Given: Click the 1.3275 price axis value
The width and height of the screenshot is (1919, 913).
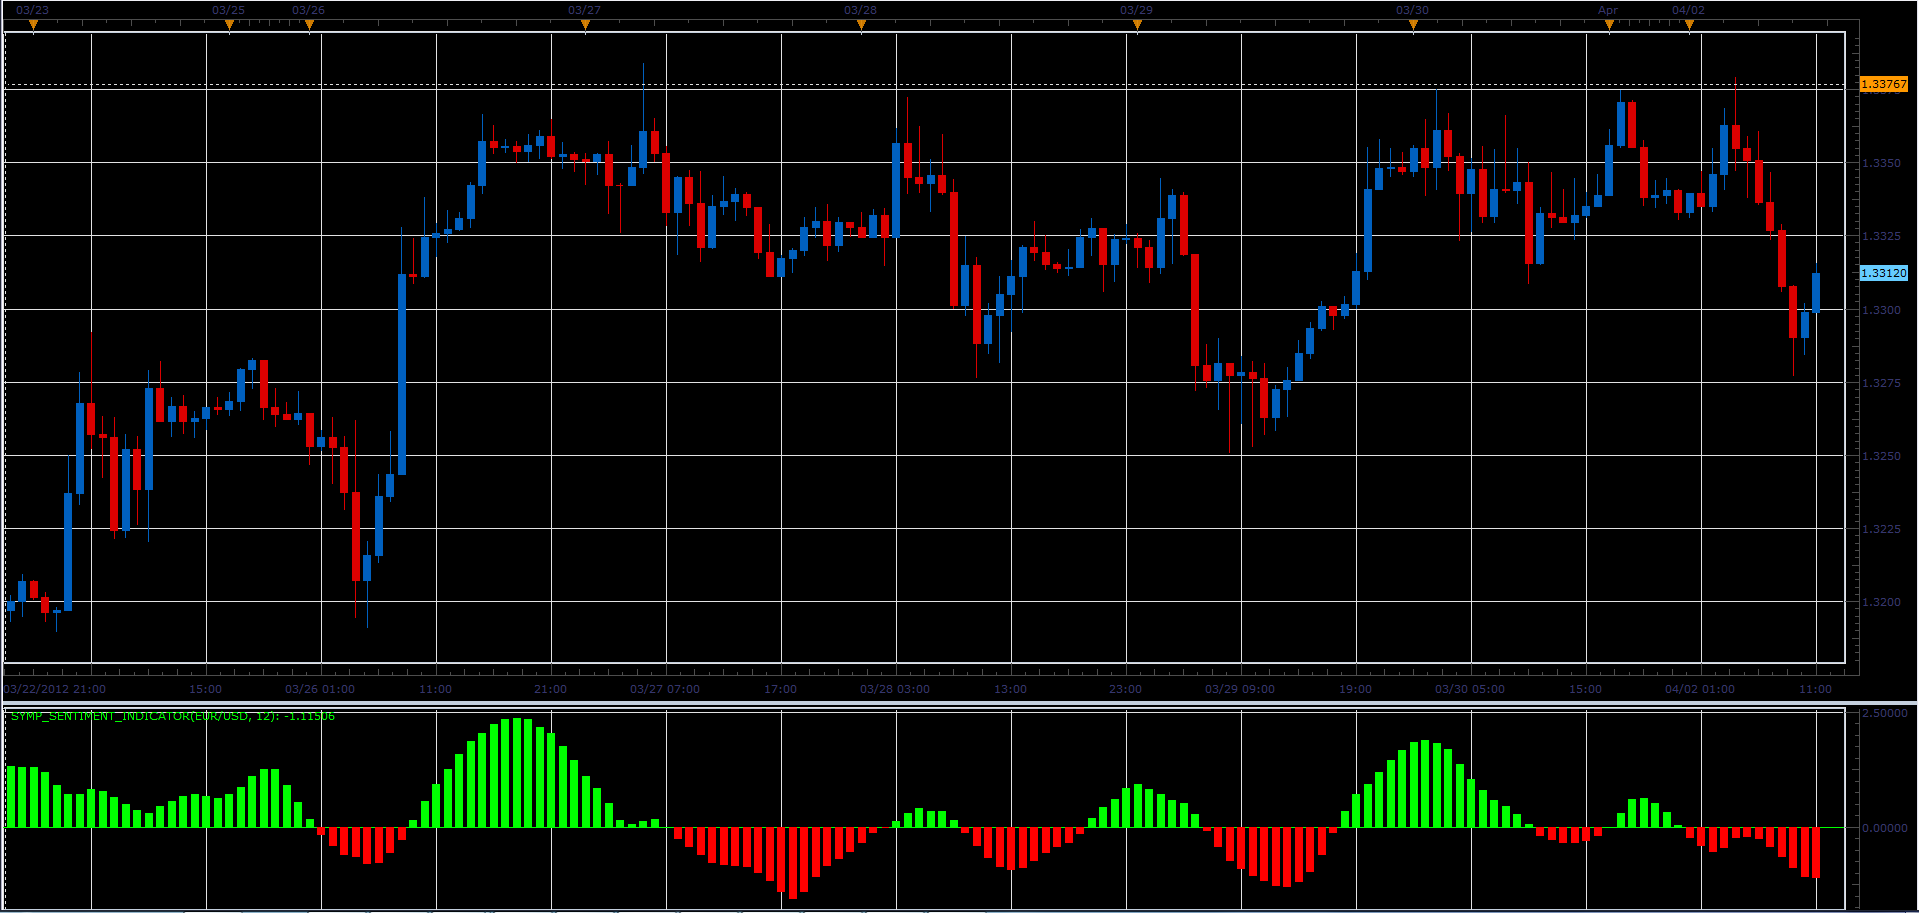Looking at the screenshot, I should pos(1881,383).
